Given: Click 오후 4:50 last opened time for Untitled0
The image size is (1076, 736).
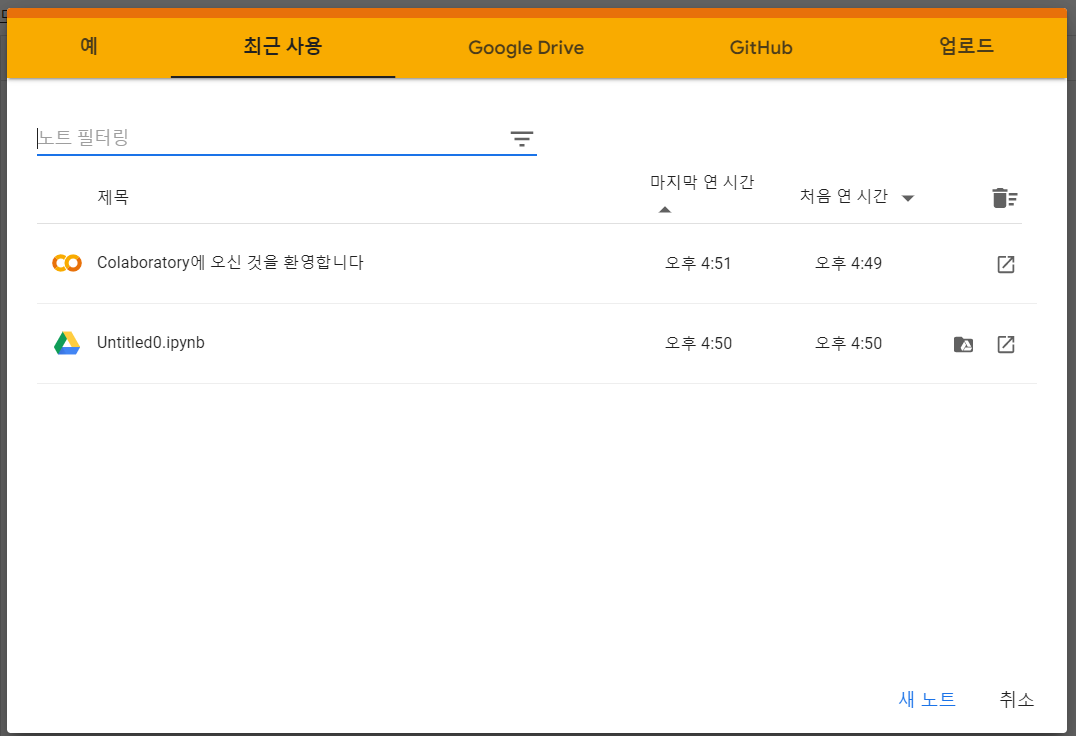Looking at the screenshot, I should (x=698, y=344).
